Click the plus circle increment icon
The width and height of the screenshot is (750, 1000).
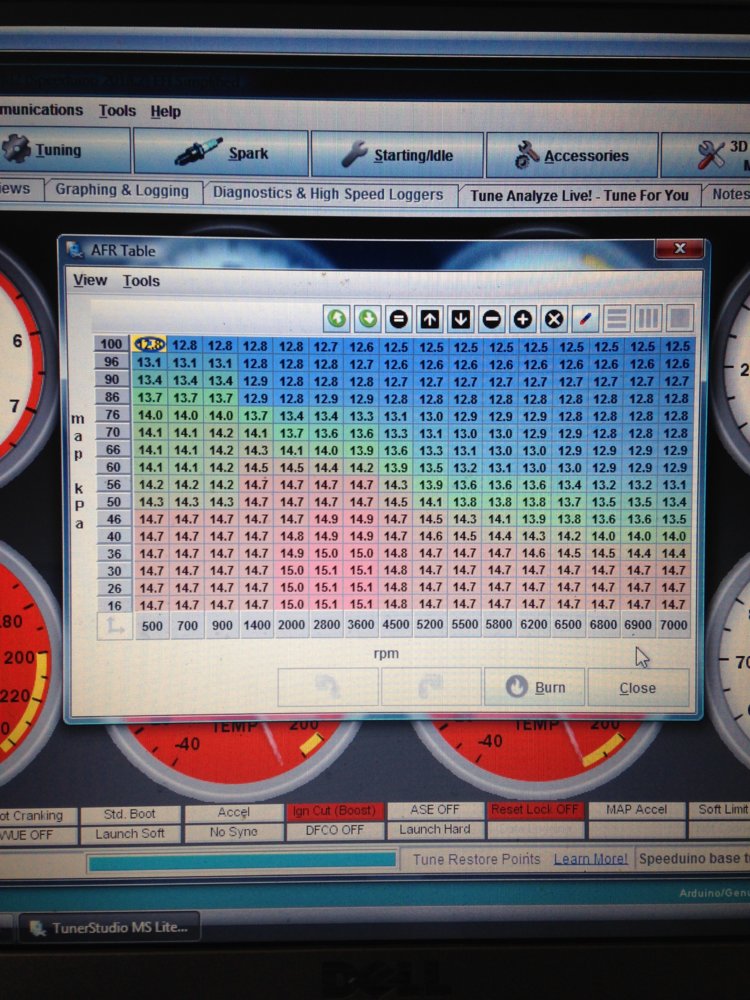522,319
